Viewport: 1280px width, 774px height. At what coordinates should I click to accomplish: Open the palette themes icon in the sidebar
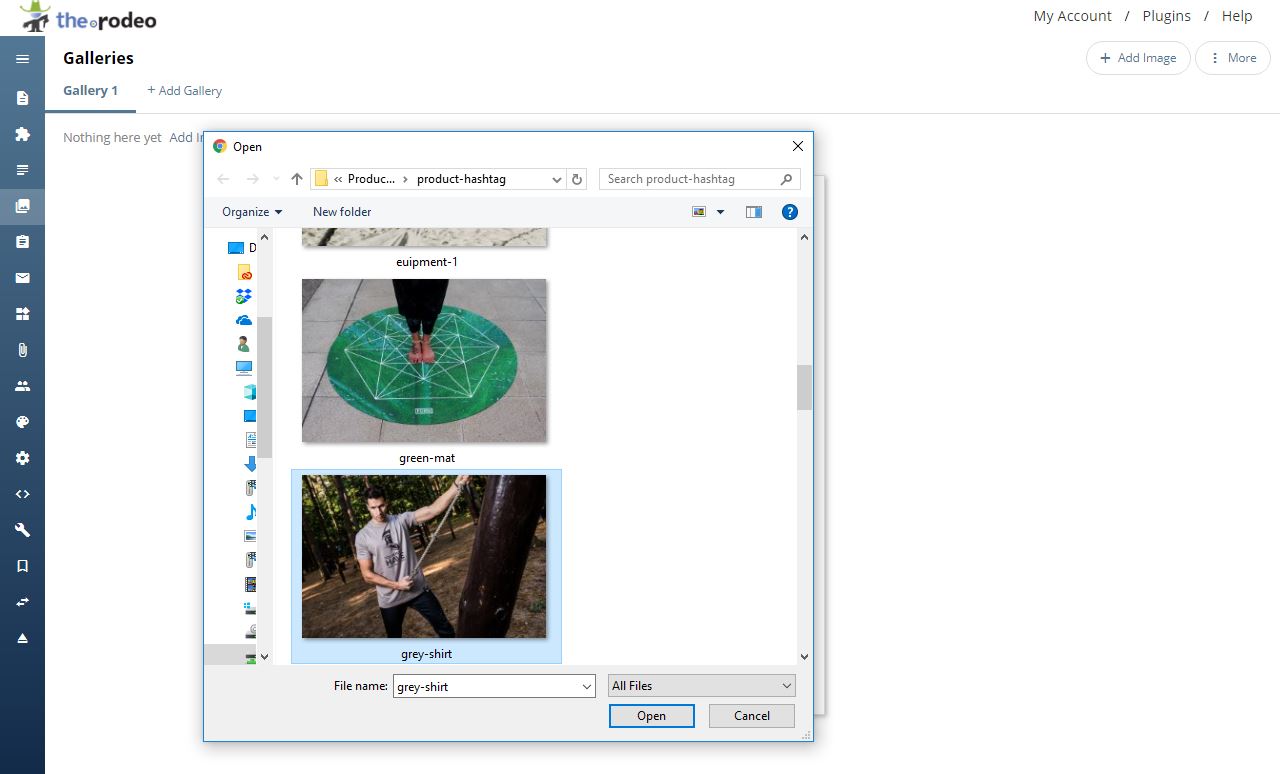[22, 422]
